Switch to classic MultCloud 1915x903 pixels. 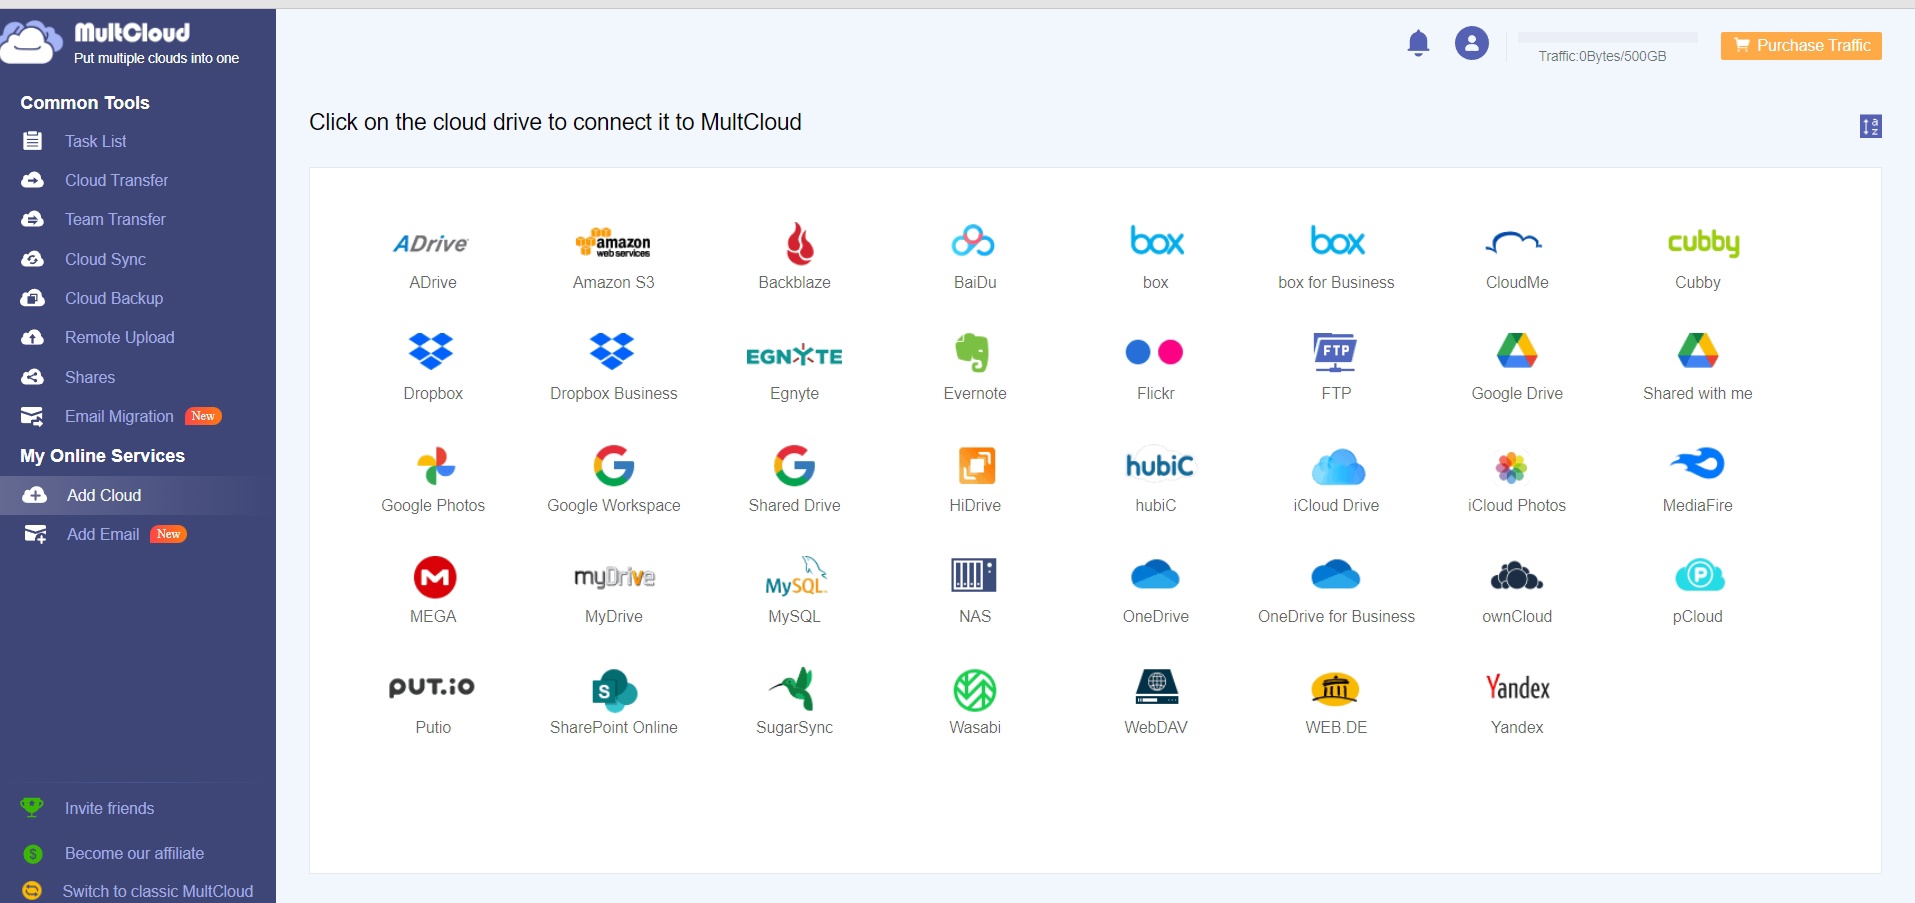tap(157, 890)
